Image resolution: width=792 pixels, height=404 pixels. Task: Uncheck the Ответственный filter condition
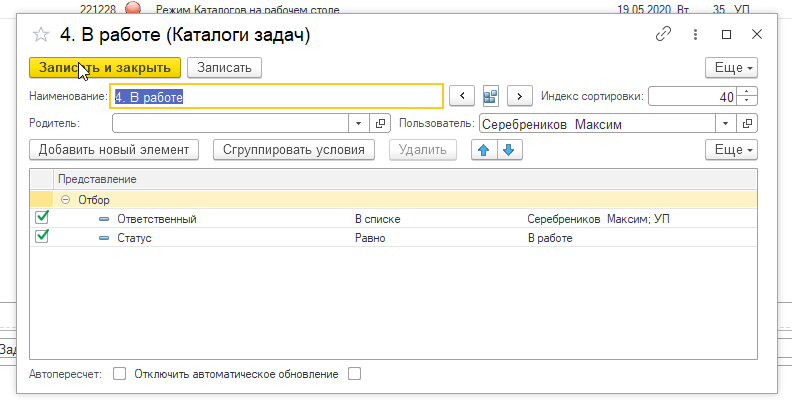(42, 218)
